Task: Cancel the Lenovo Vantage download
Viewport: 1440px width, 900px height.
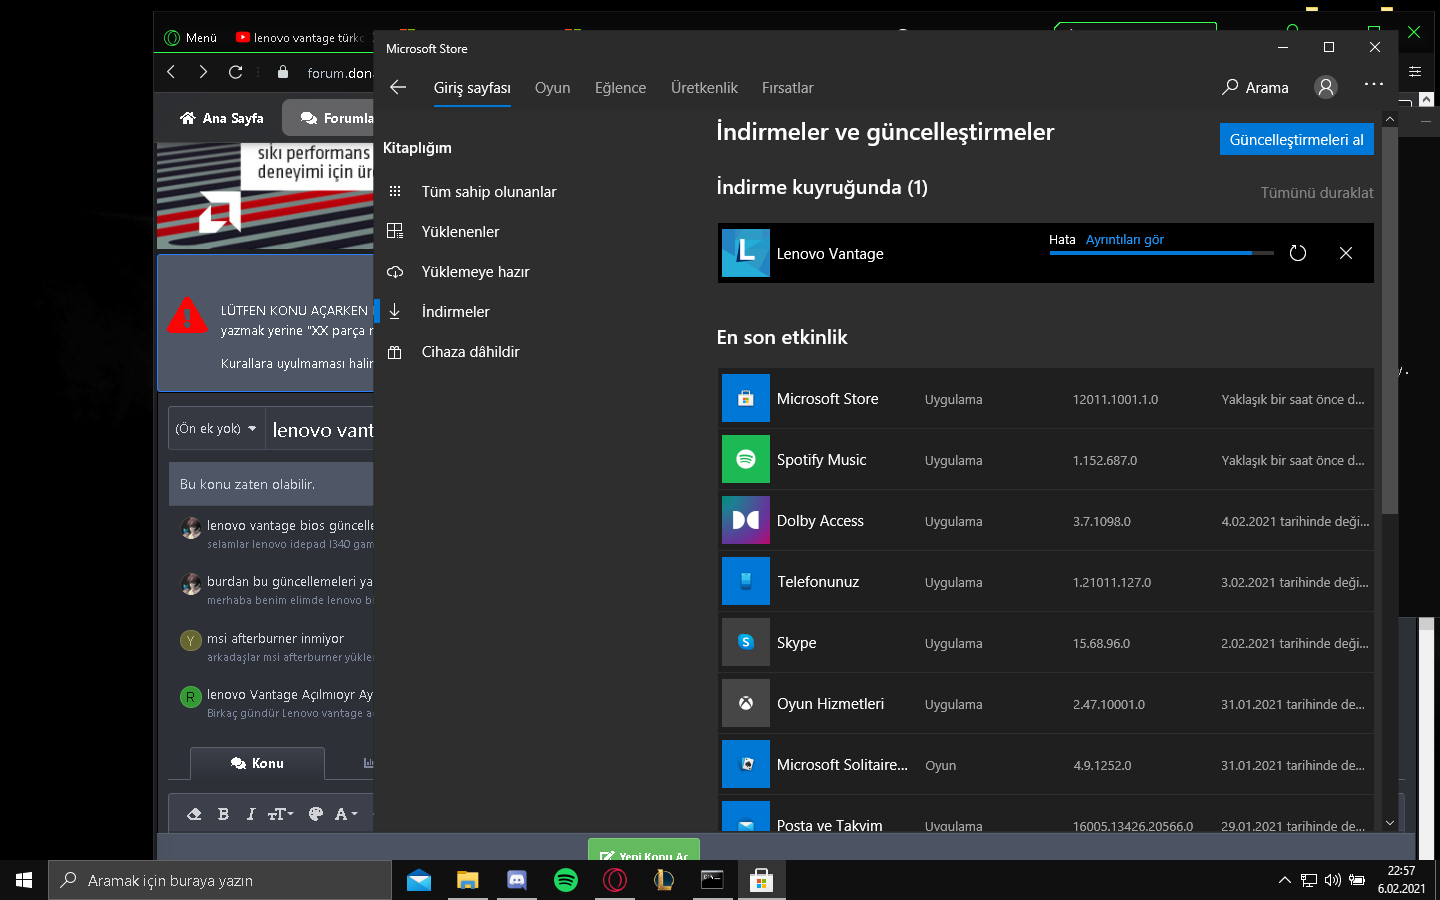Action: point(1346,253)
